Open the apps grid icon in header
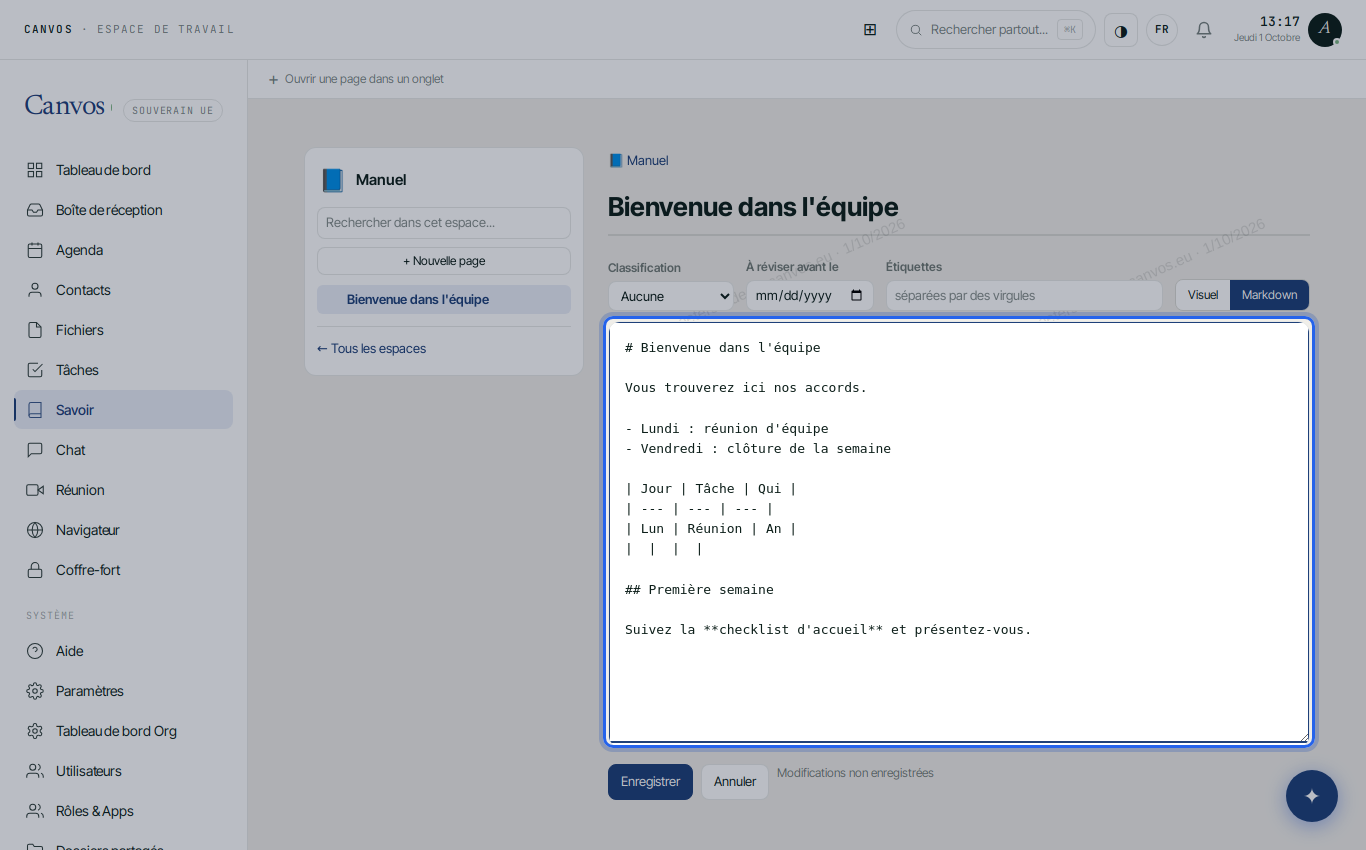 tap(870, 30)
